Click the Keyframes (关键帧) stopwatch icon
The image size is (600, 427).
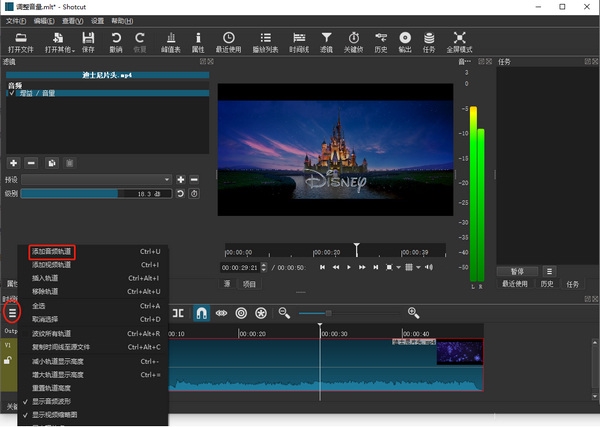(x=353, y=39)
